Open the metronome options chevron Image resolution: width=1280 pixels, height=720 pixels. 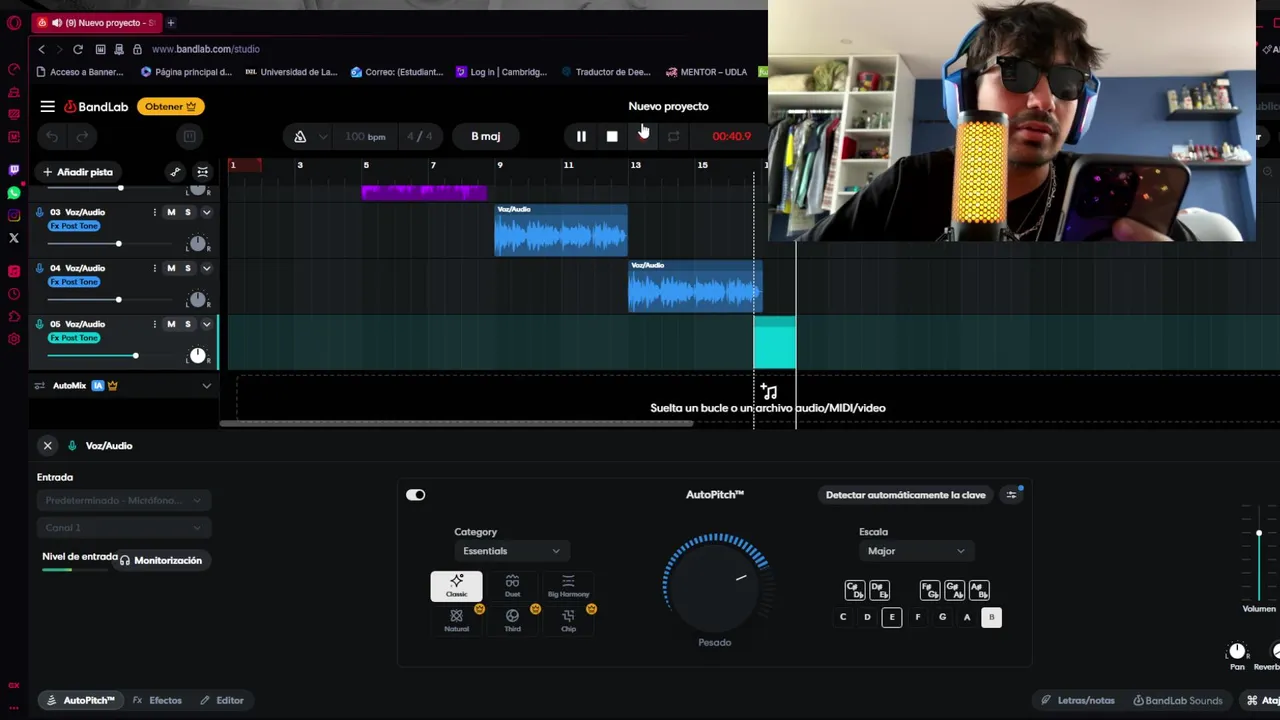pos(322,136)
